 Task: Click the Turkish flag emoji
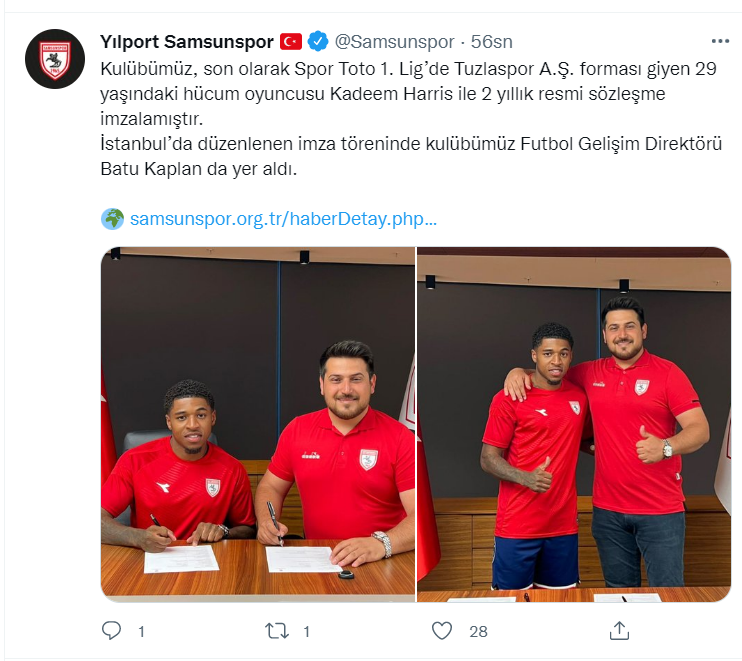tap(291, 42)
